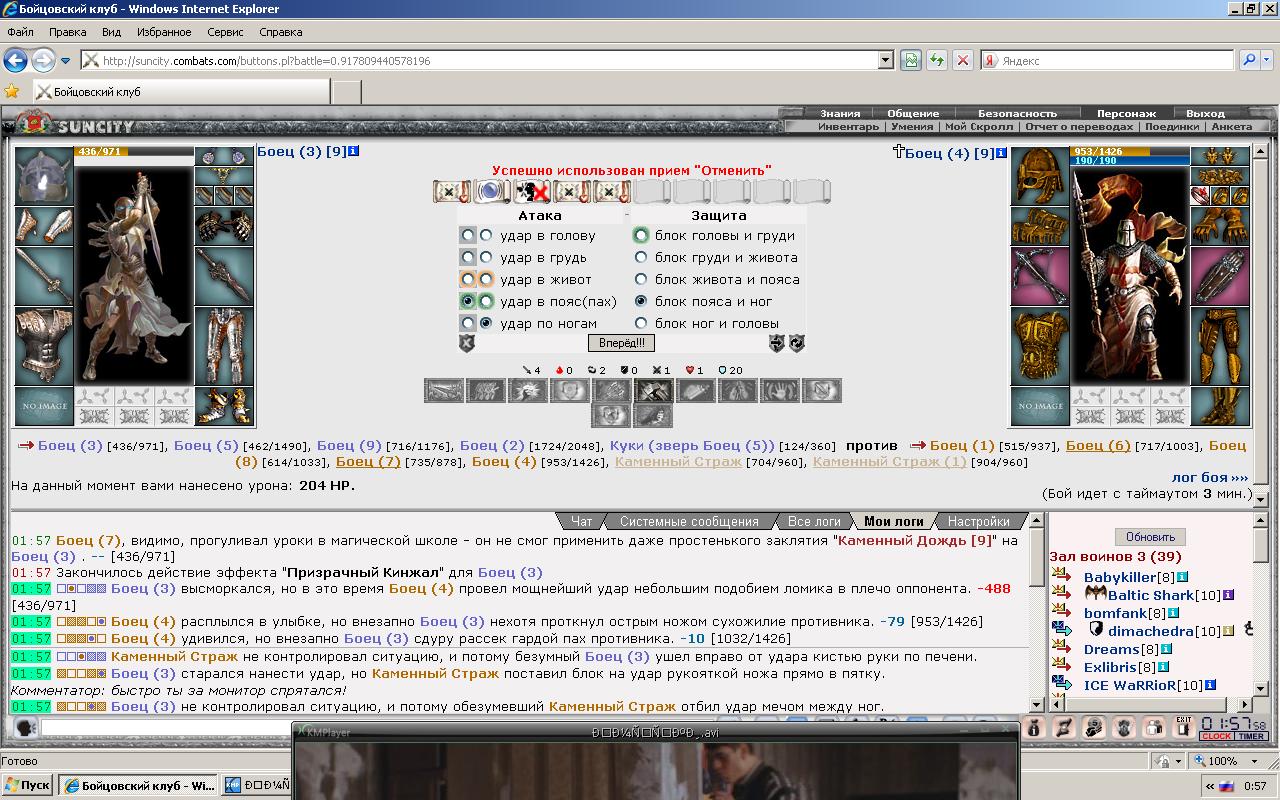Open the Избранное menu
The height and width of the screenshot is (800, 1280).
point(164,32)
